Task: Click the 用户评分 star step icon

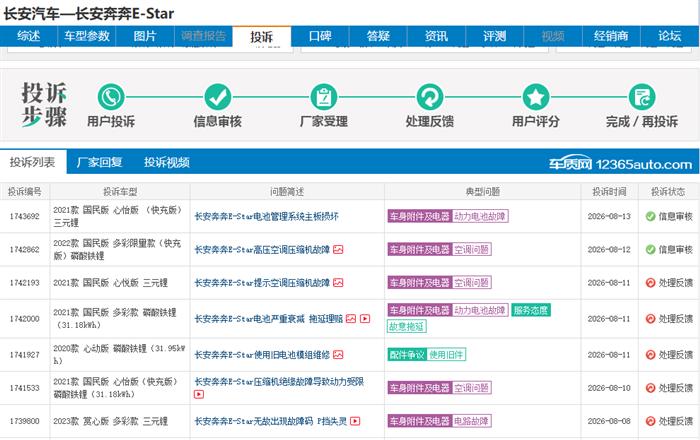Action: coord(536,97)
